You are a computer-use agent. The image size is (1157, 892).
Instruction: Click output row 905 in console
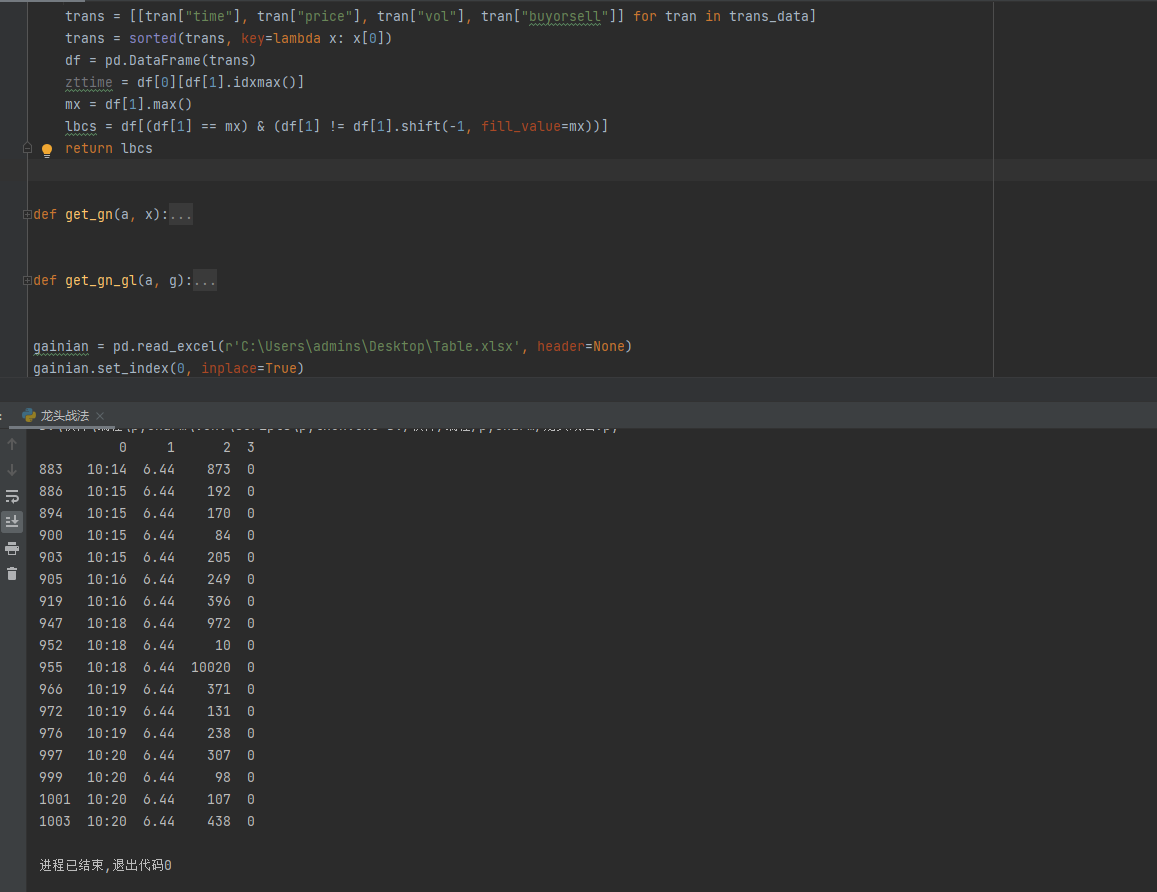point(147,580)
